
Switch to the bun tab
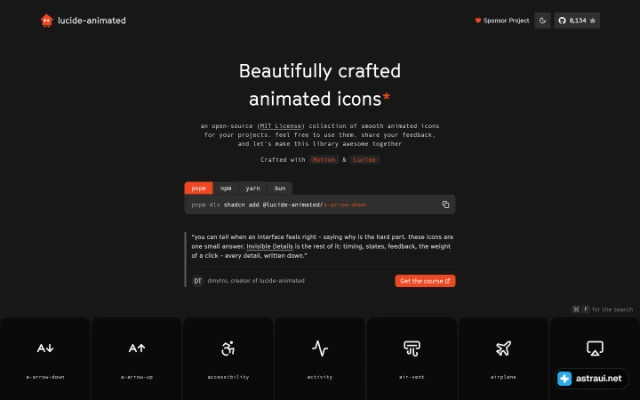click(280, 188)
